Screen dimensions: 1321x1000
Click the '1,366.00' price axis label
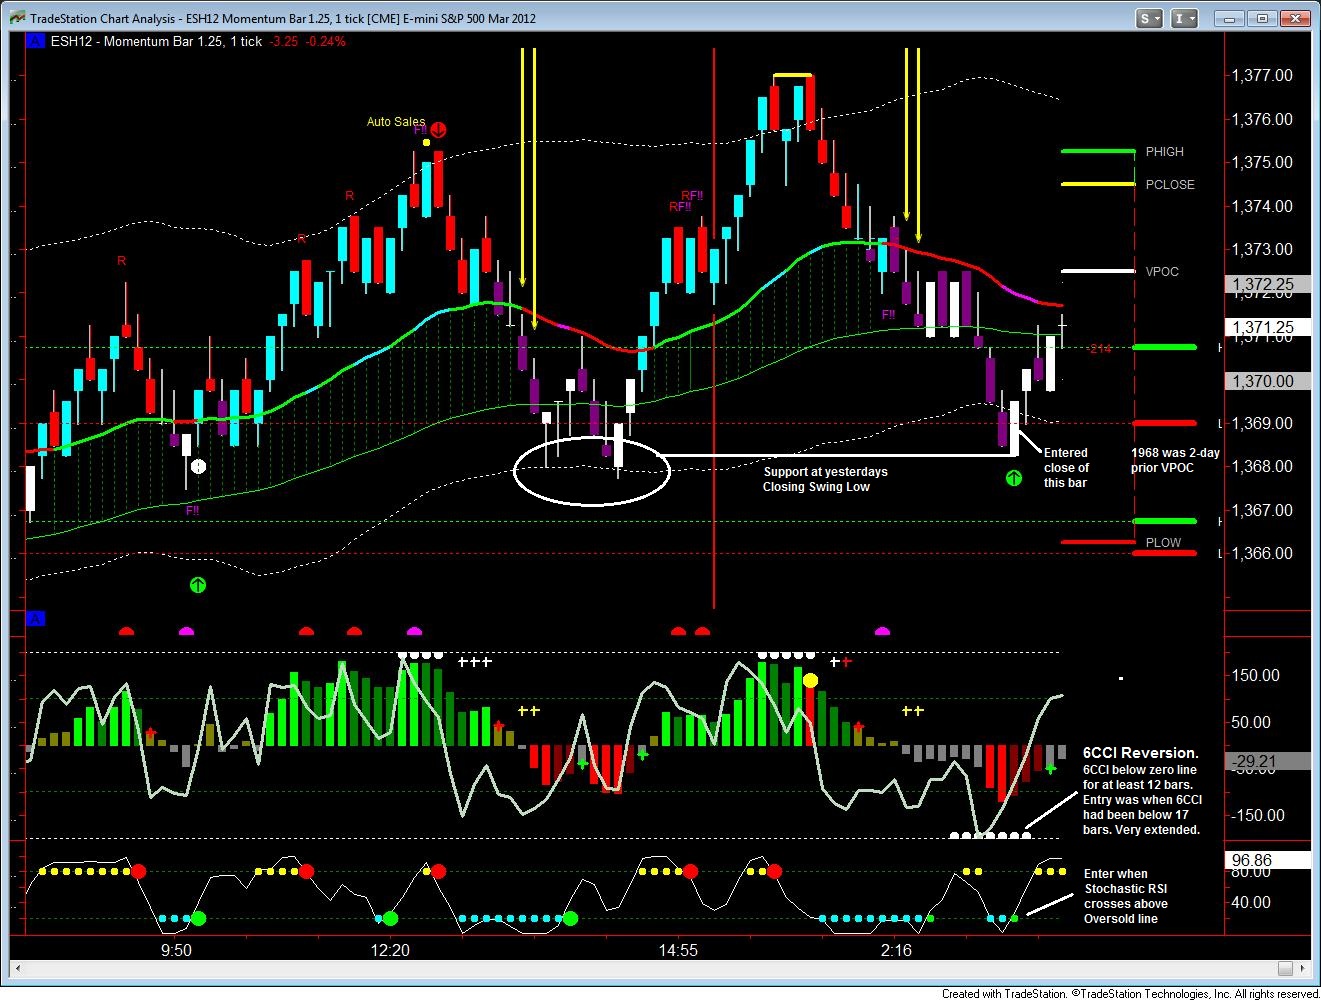[1261, 553]
